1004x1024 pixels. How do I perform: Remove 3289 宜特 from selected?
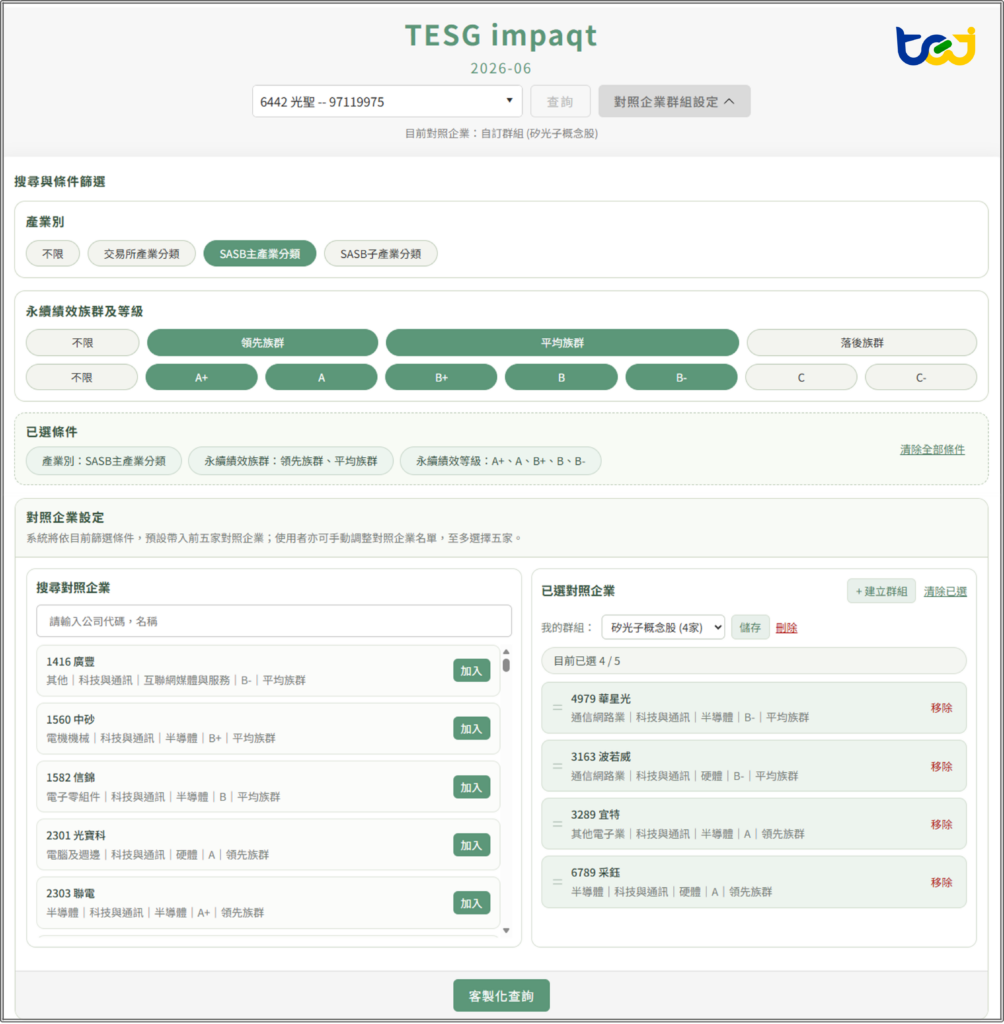941,824
